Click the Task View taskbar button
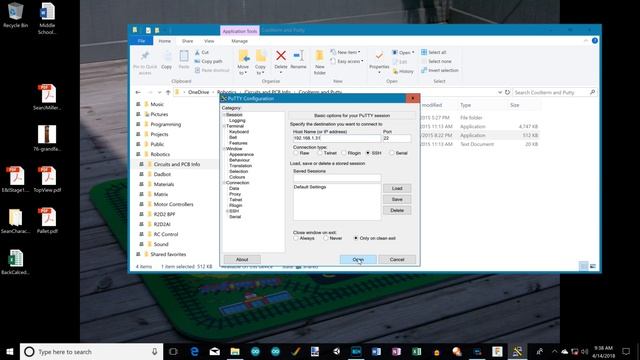The image size is (640, 360). tap(173, 351)
